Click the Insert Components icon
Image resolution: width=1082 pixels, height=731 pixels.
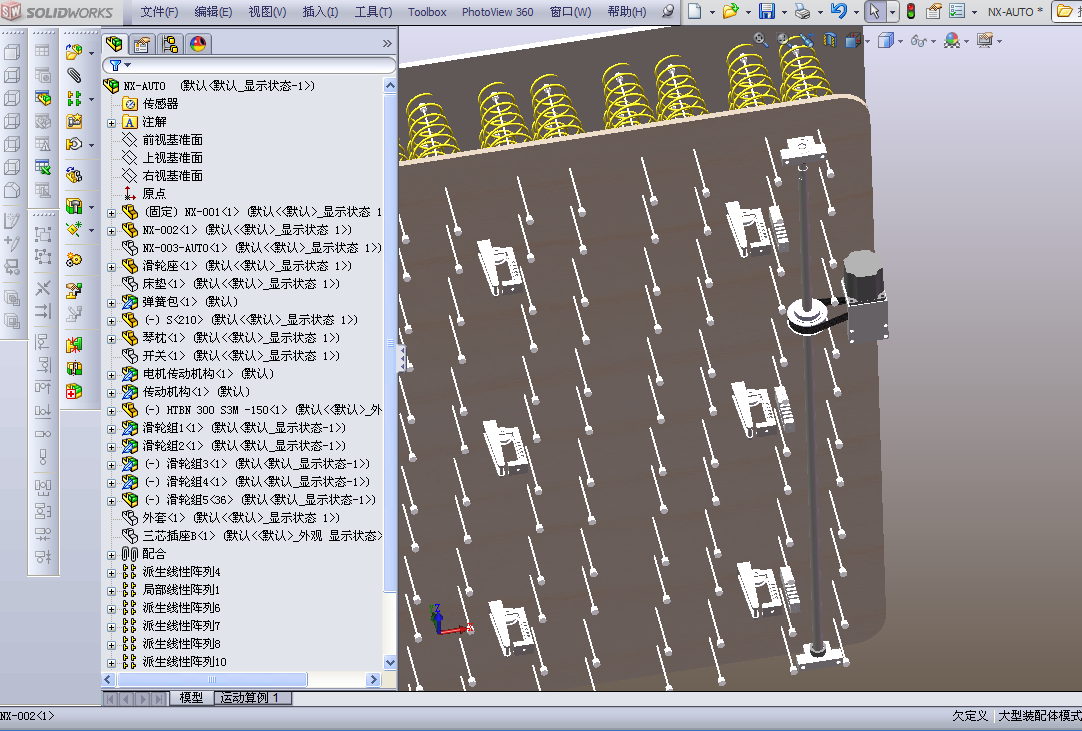74,52
